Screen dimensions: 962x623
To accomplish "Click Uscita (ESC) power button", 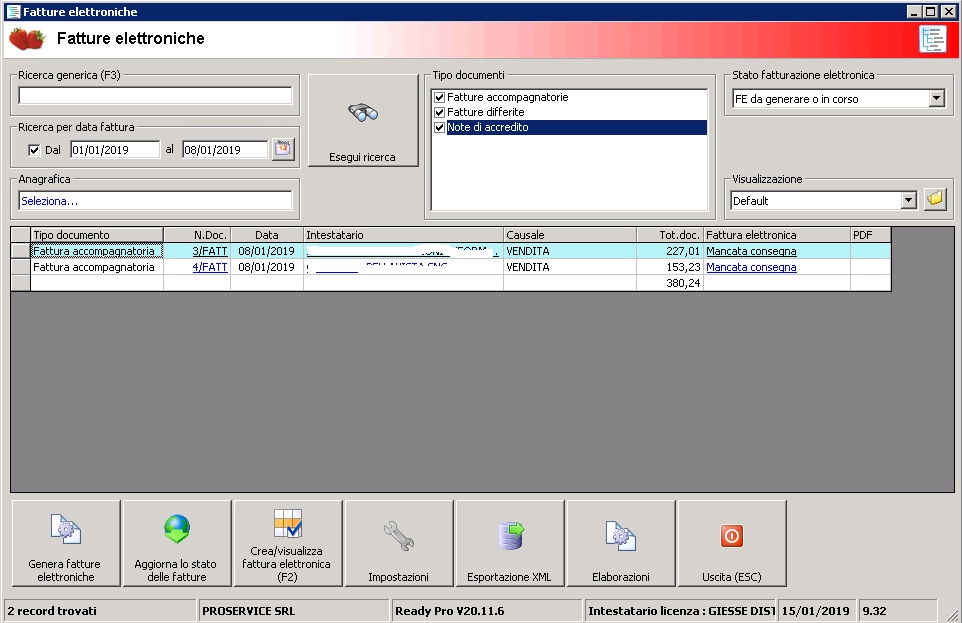I will pos(732,543).
